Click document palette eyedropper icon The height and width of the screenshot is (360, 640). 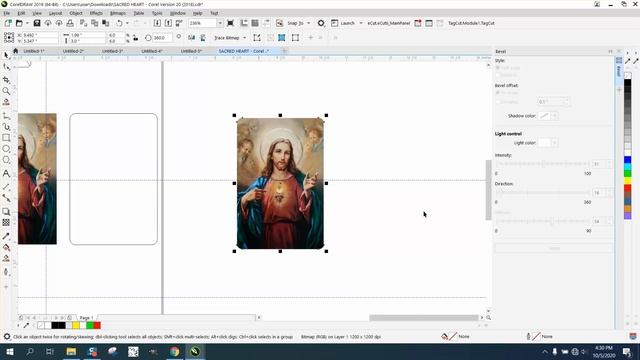27,325
